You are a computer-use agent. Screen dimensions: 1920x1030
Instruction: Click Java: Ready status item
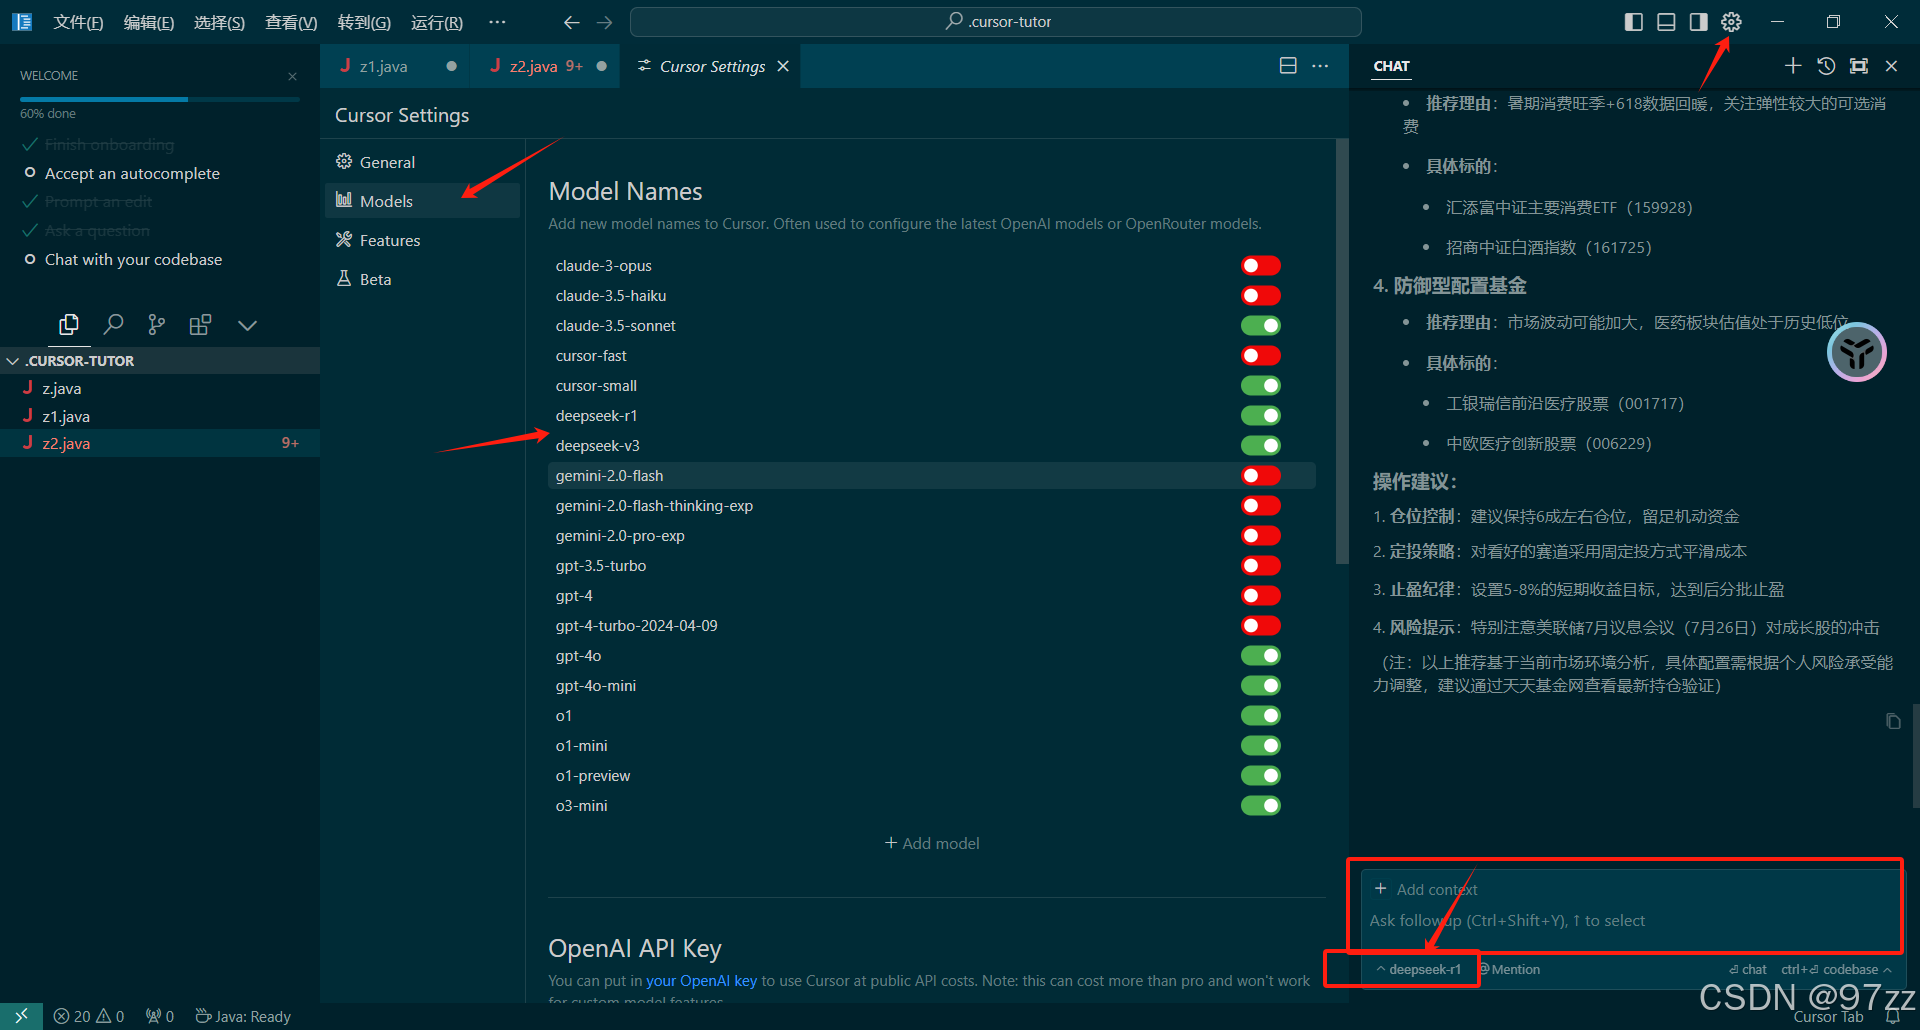click(243, 1016)
